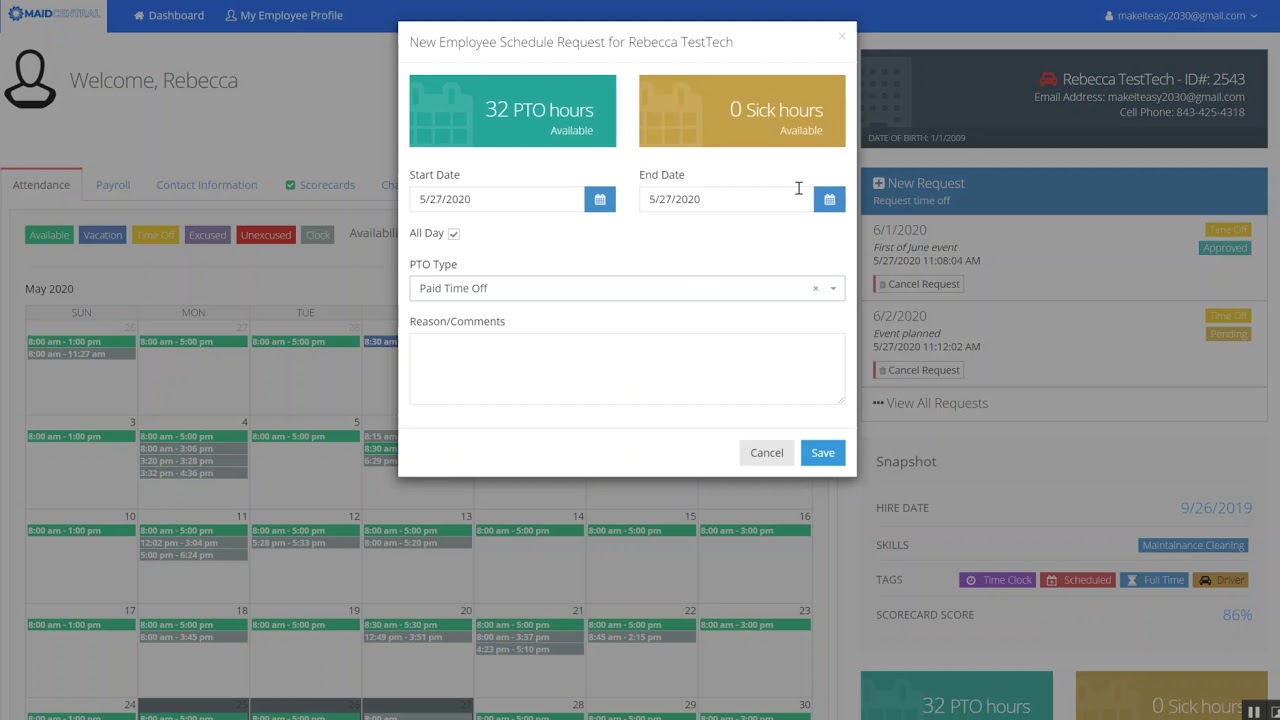The height and width of the screenshot is (720, 1280).
Task: Click the Time Clock tag
Action: [x=997, y=580]
